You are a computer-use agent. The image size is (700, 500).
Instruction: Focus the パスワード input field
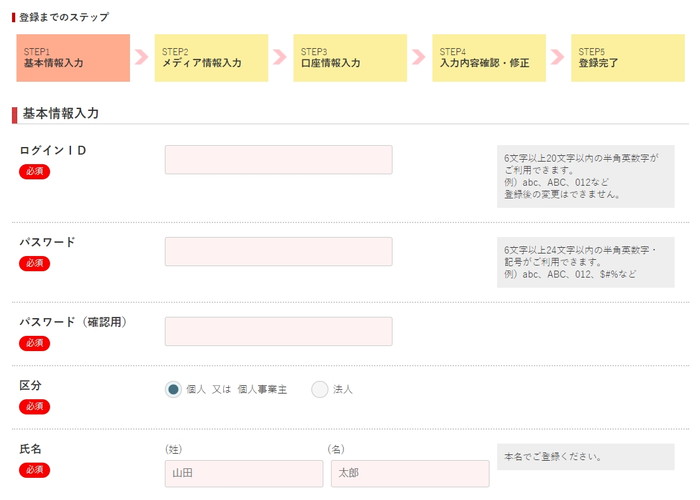point(279,251)
